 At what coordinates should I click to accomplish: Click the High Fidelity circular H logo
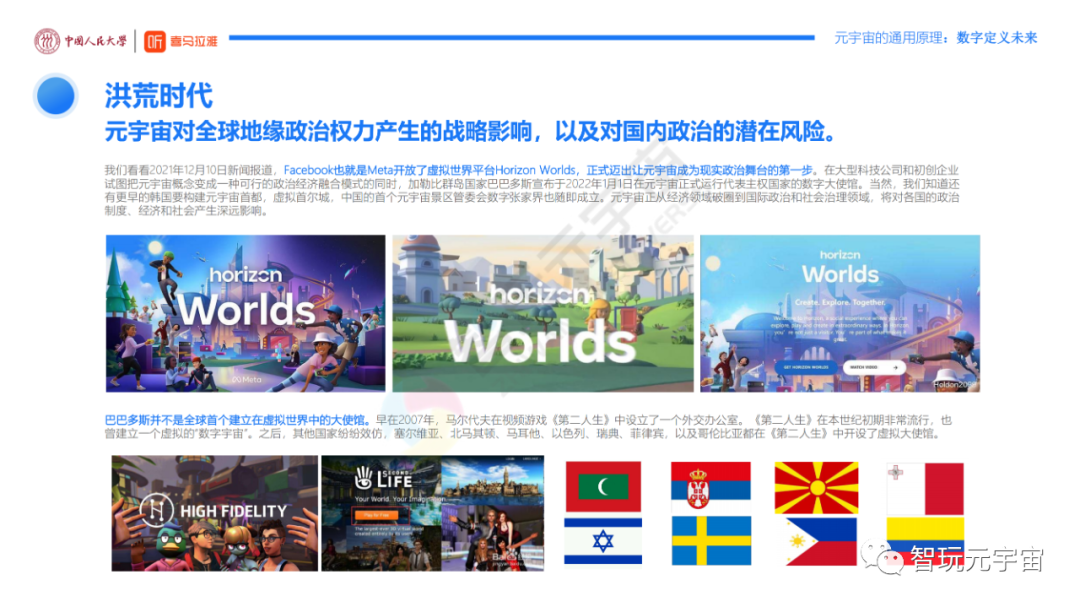tap(156, 511)
